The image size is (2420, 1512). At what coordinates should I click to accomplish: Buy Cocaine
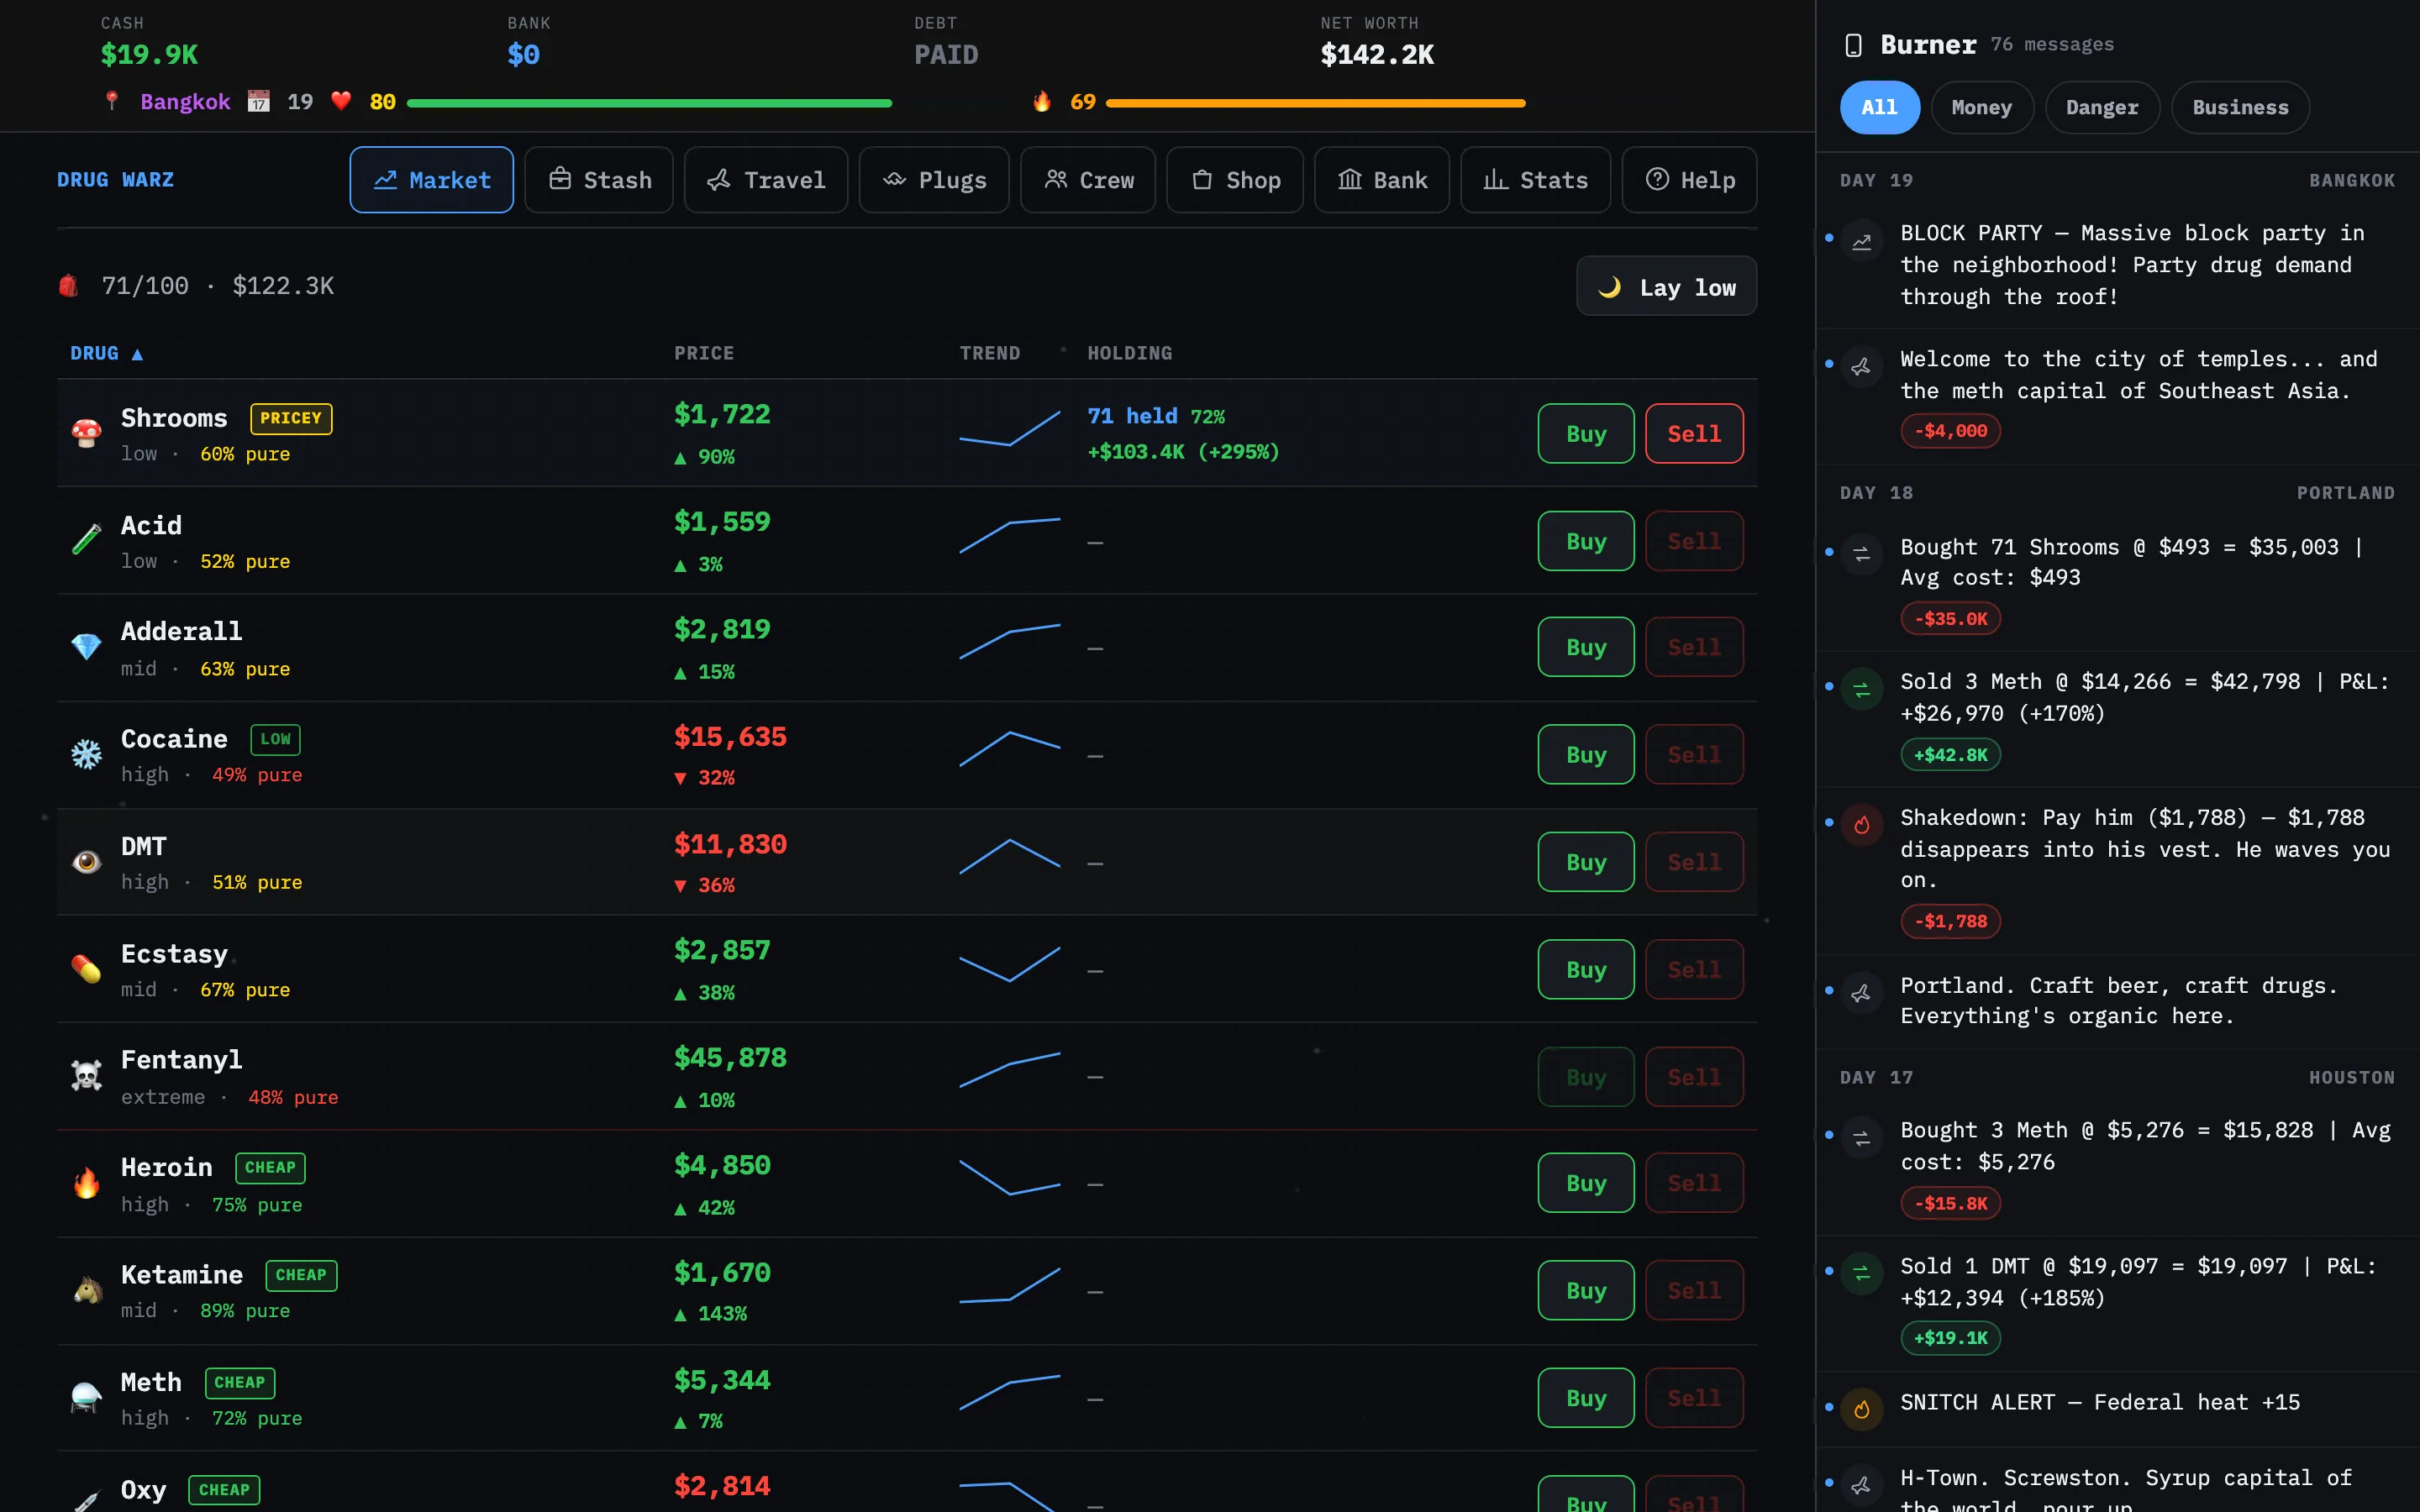[1586, 754]
